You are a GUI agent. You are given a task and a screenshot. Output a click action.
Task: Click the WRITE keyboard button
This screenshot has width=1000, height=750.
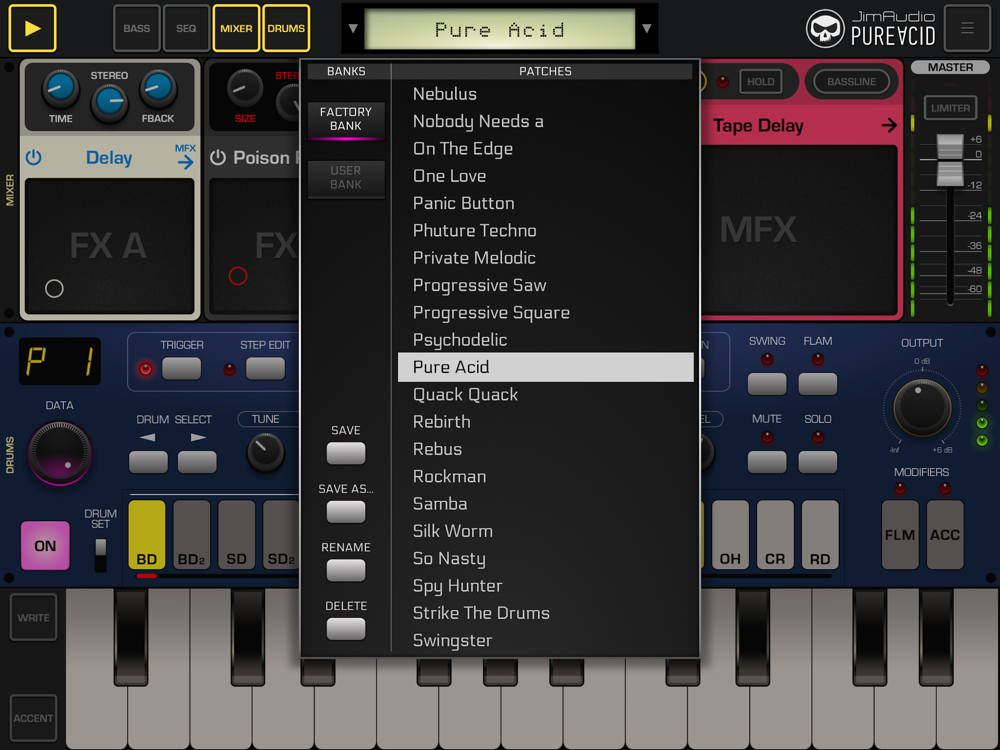tap(33, 617)
